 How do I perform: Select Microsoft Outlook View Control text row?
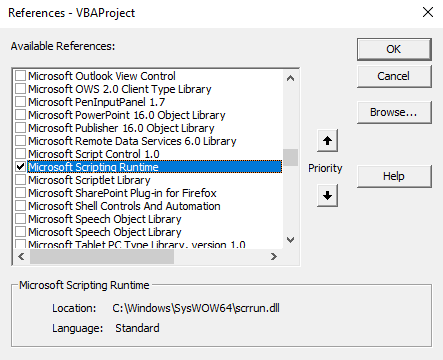pyautogui.click(x=102, y=76)
